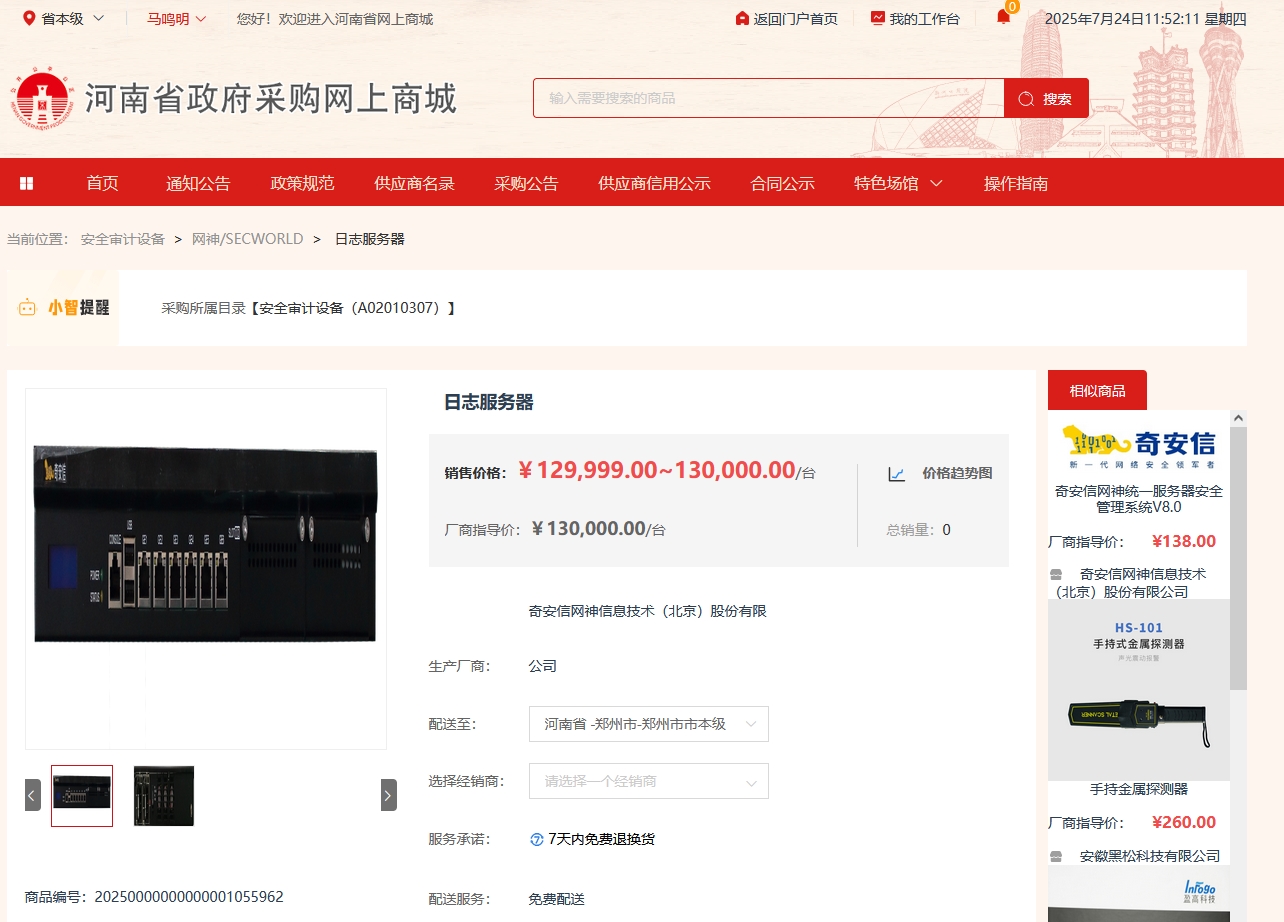1284x922 pixels.
Task: Open the 手持金属探测器 product link
Action: click(x=1139, y=789)
